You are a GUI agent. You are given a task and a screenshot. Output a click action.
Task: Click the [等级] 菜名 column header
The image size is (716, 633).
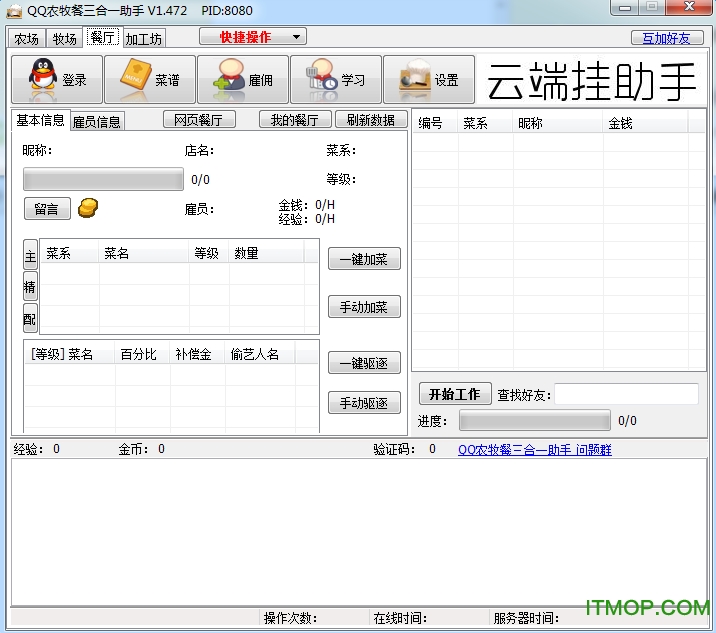pos(69,354)
